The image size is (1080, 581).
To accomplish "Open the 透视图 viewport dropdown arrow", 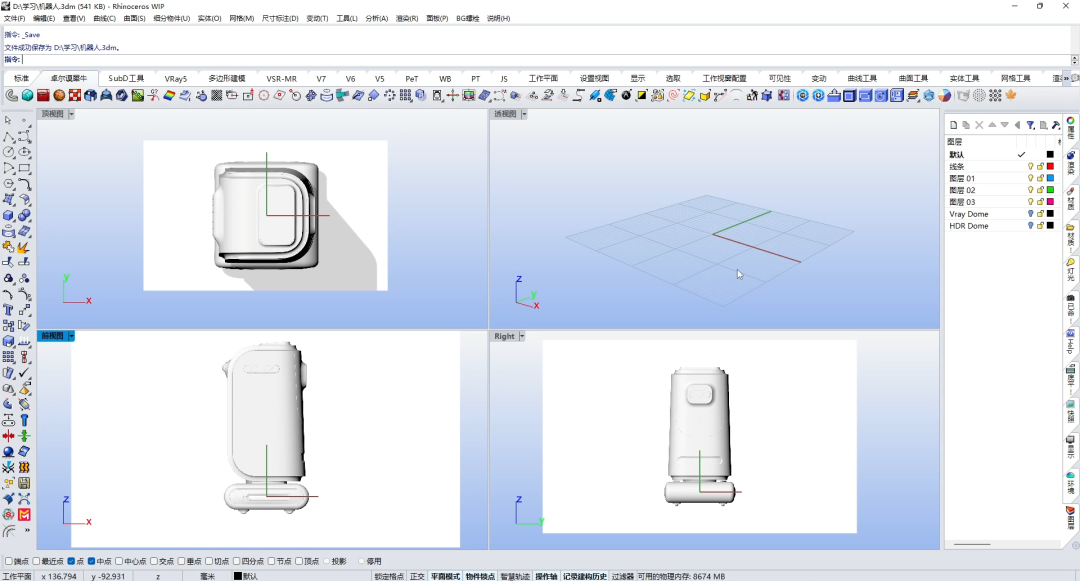I will tap(523, 114).
